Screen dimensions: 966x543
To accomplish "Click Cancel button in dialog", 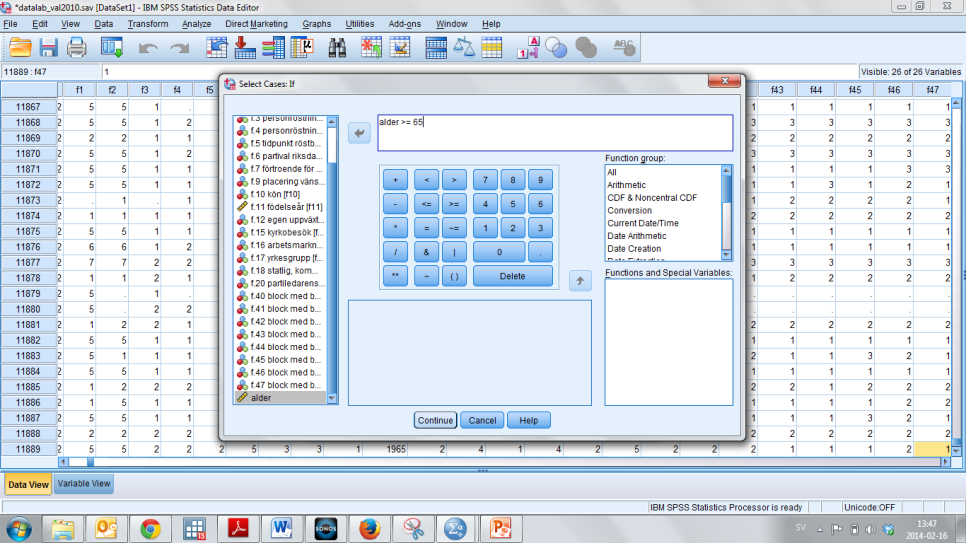I will coord(482,420).
